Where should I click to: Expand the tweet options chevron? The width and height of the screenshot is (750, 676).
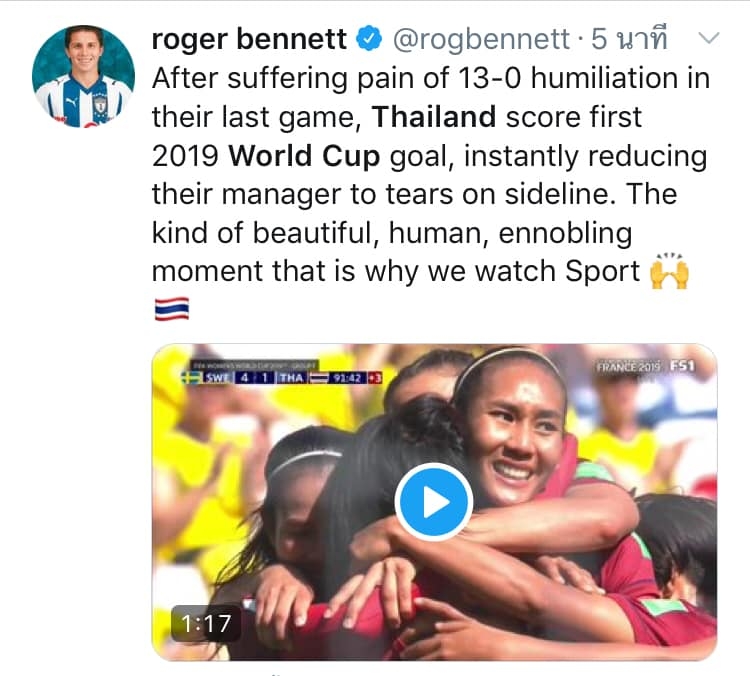tap(708, 39)
